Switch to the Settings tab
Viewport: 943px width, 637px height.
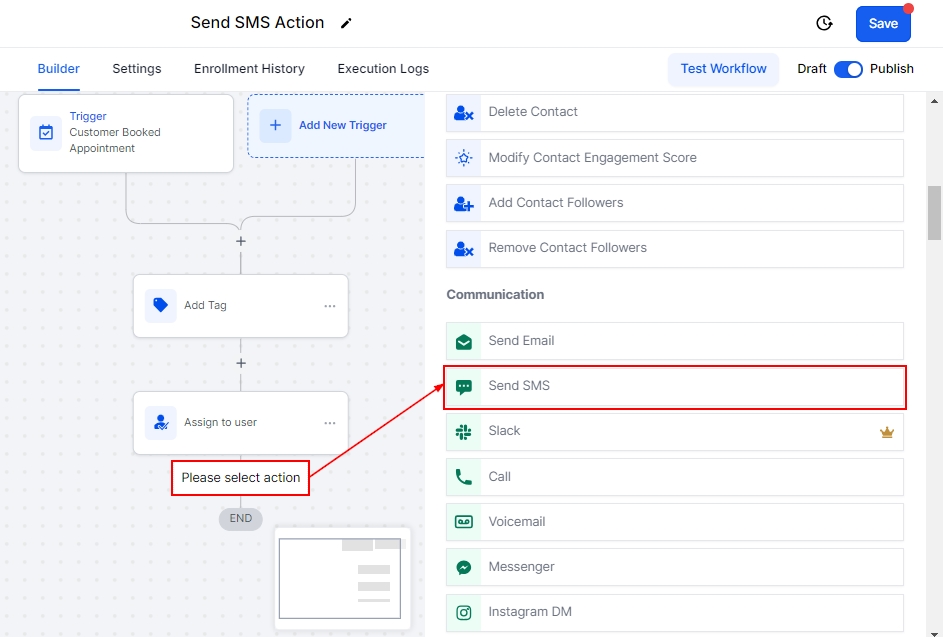[x=137, y=69]
